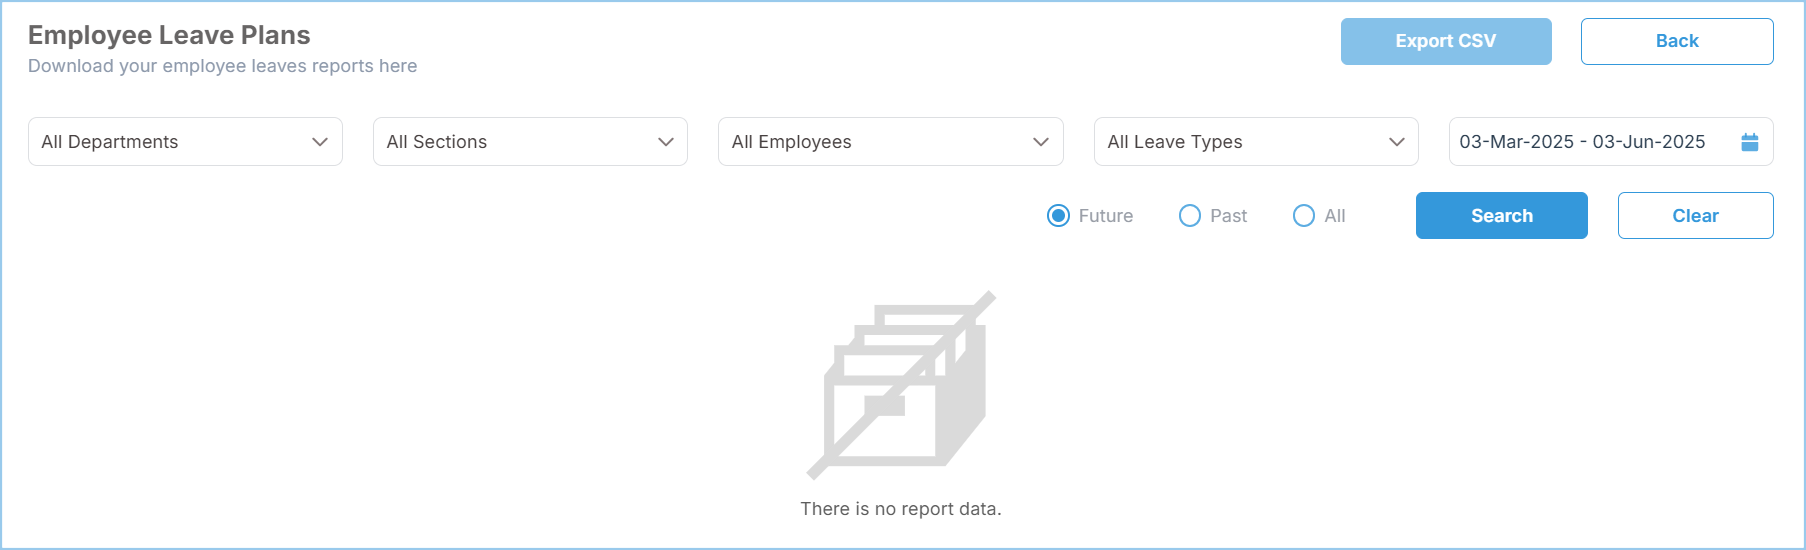The height and width of the screenshot is (550, 1806).
Task: Reset filters with the Clear button
Action: (1696, 216)
